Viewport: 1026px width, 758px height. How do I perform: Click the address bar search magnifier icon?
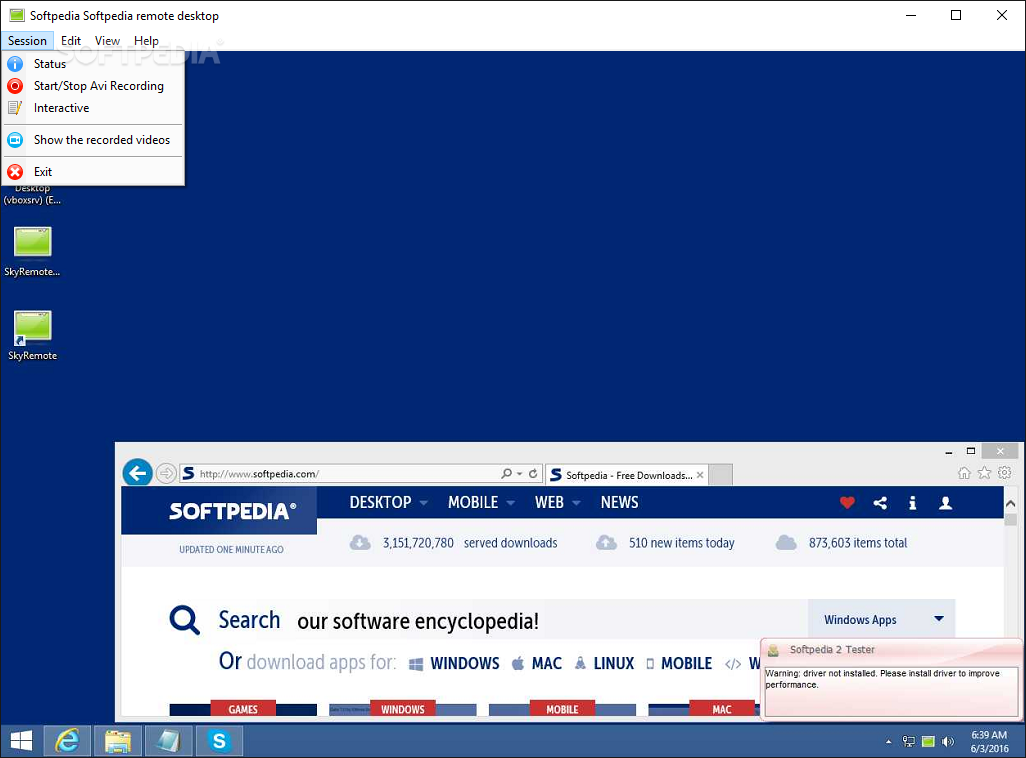pyautogui.click(x=506, y=473)
